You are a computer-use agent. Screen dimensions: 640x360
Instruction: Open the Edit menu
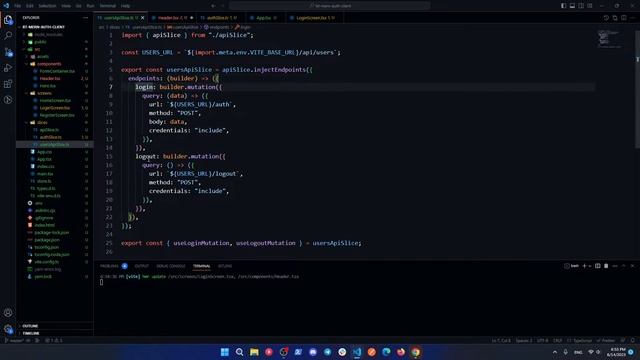[30, 6]
